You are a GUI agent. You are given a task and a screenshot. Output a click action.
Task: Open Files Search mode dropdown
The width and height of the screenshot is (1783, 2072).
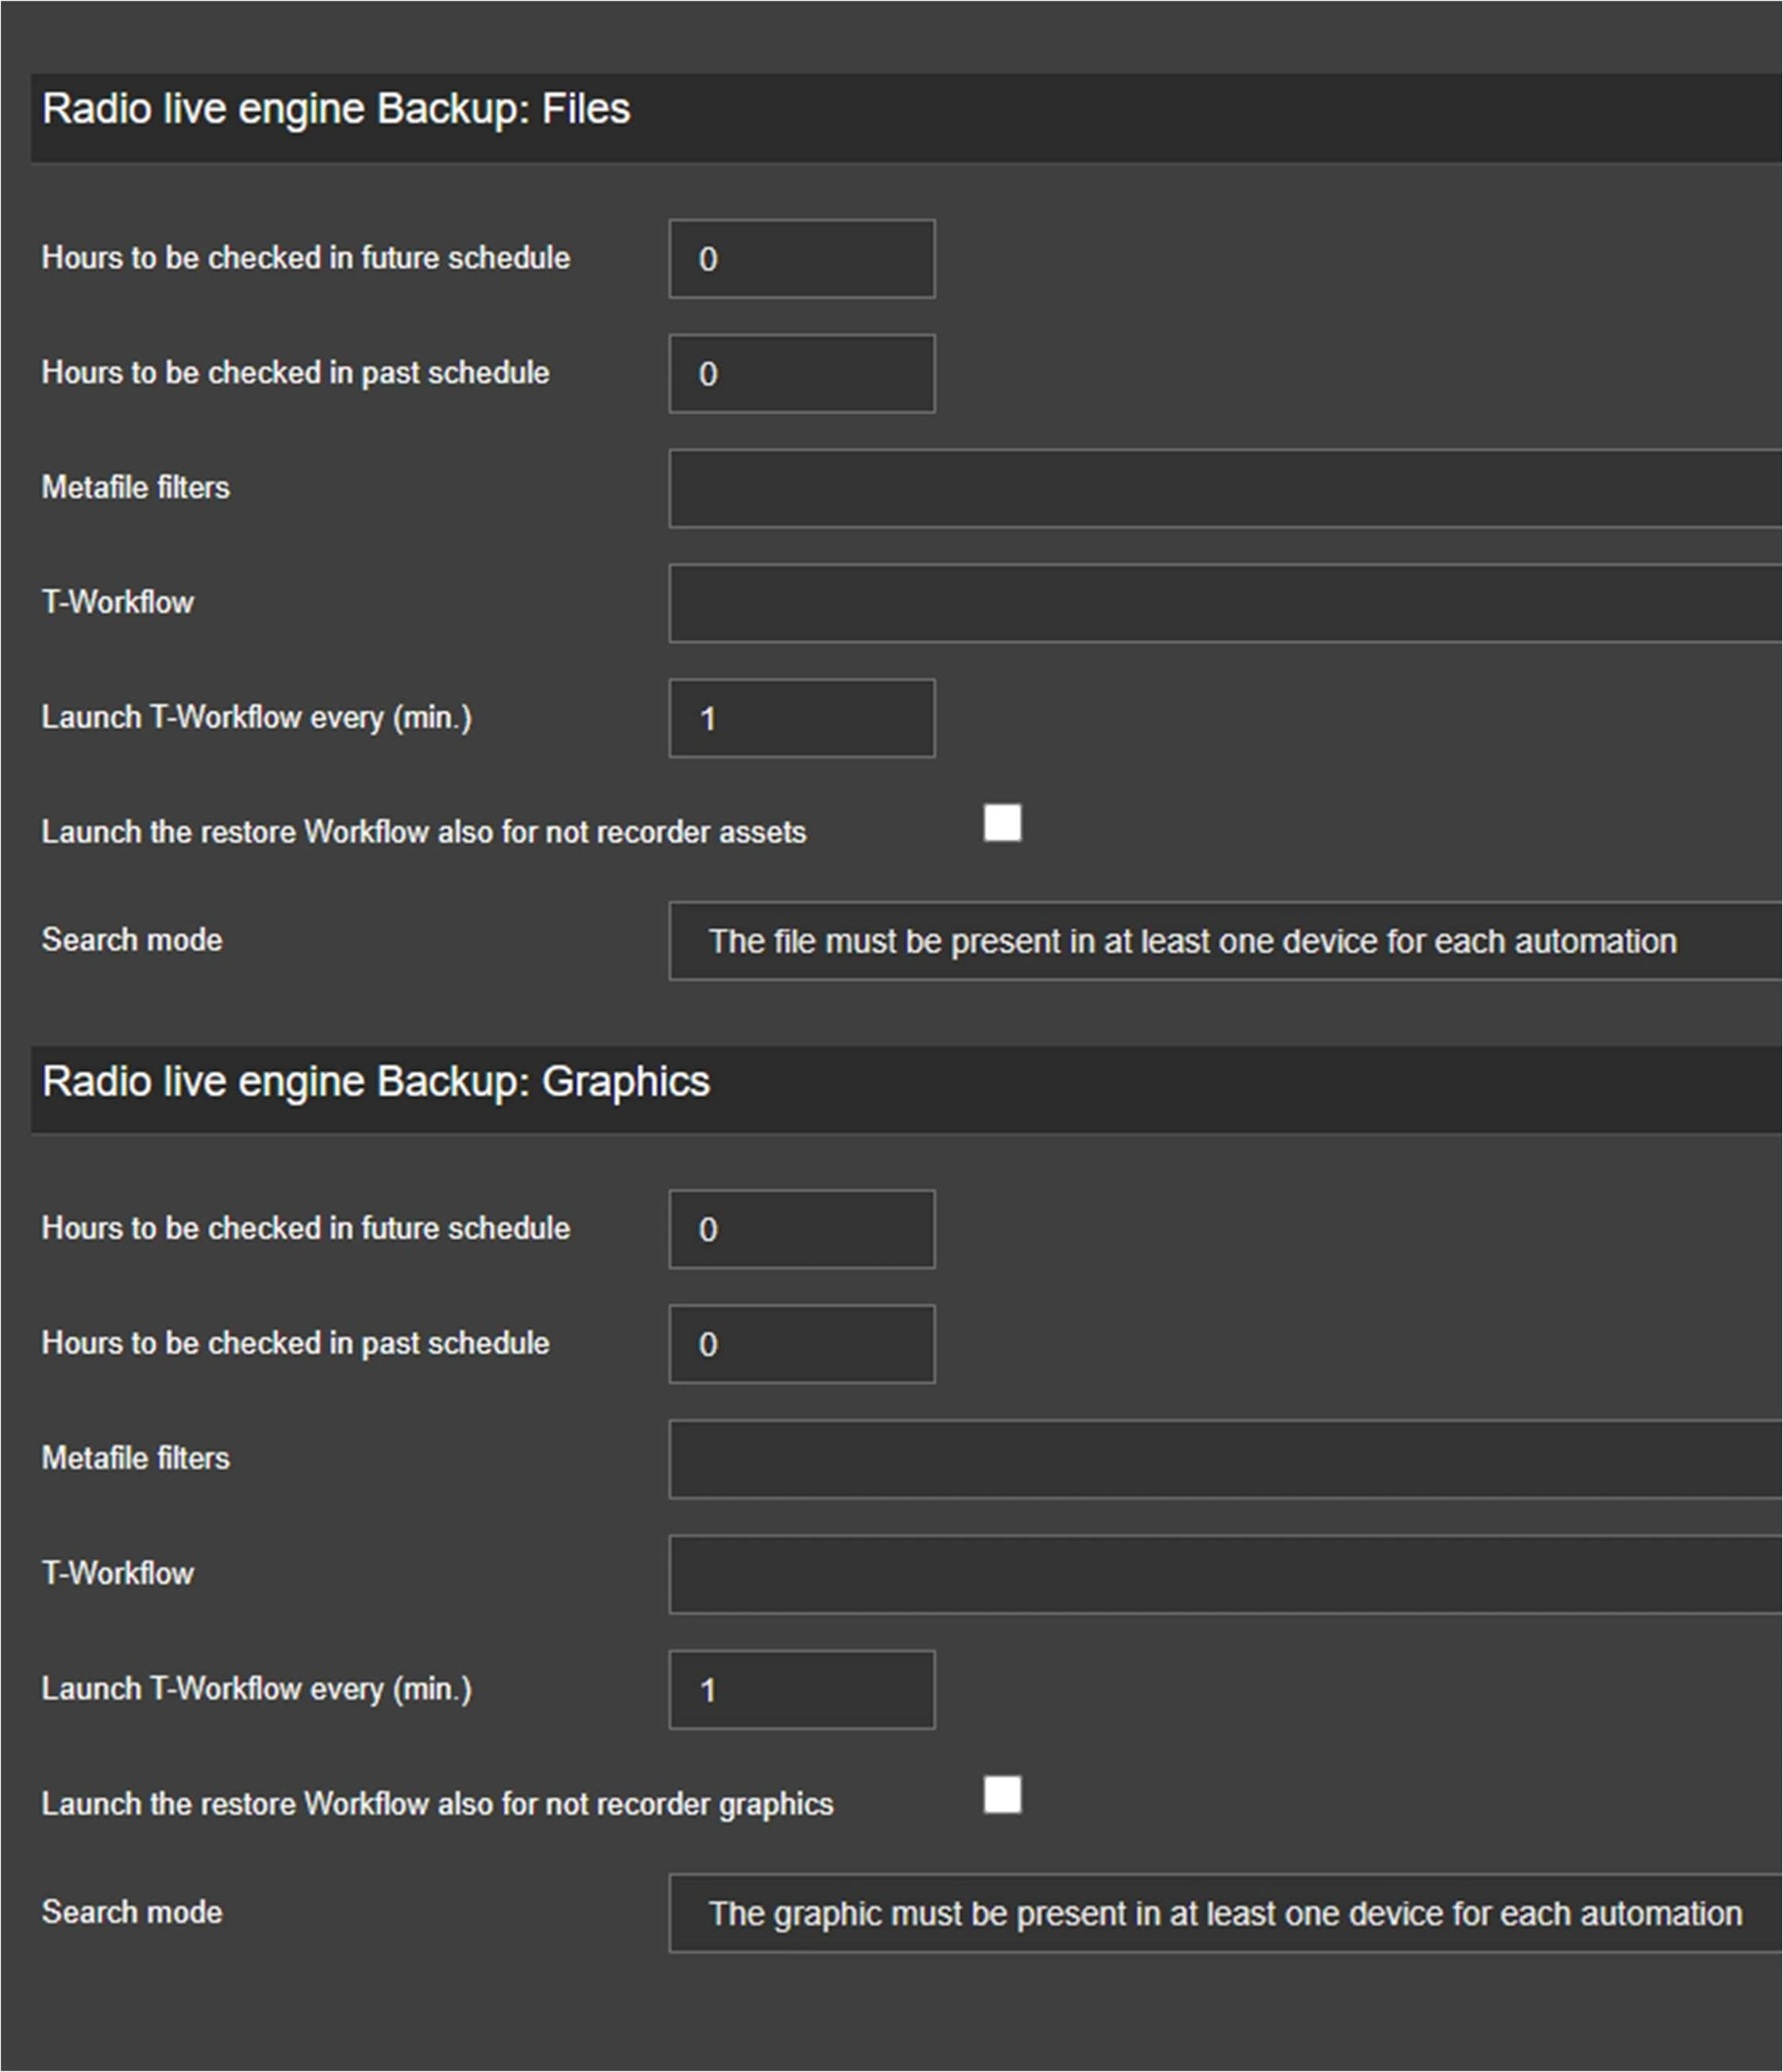pyautogui.click(x=1224, y=941)
